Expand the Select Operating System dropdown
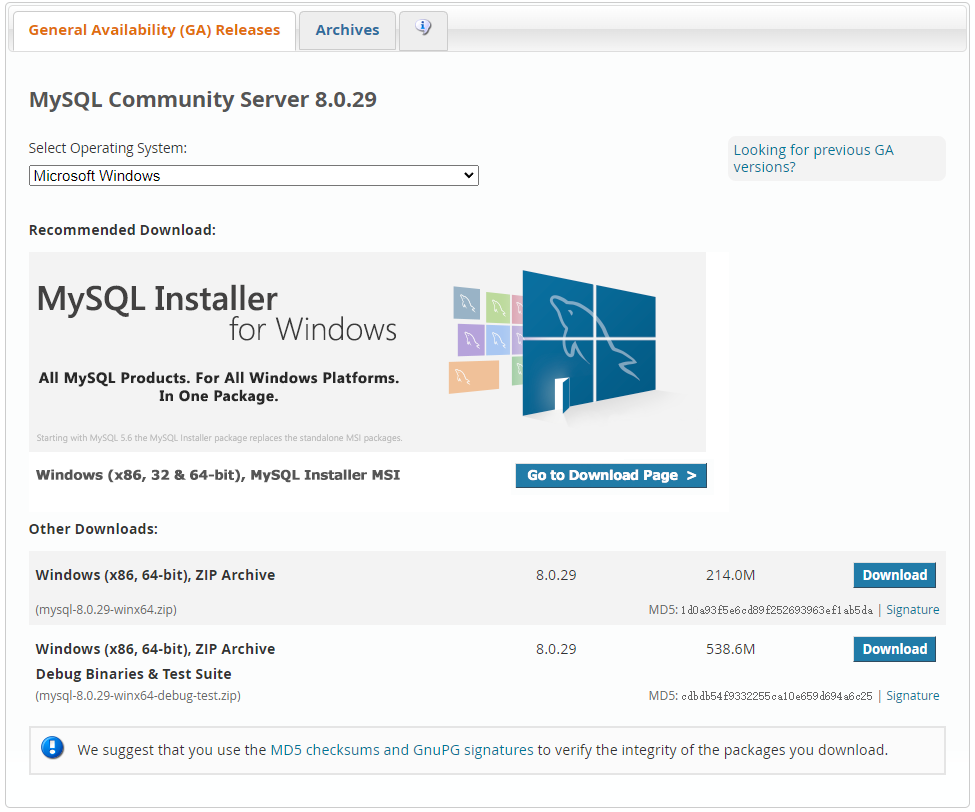The image size is (975, 812). click(254, 176)
